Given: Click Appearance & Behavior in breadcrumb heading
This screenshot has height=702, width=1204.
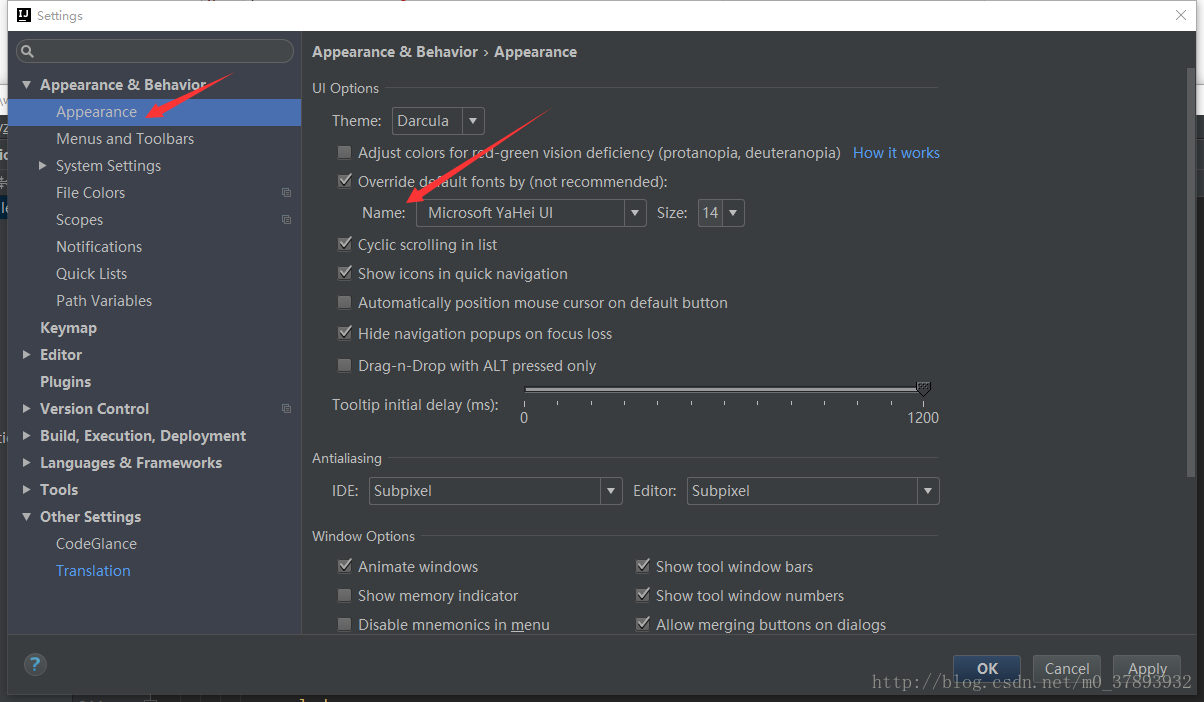Looking at the screenshot, I should point(395,52).
